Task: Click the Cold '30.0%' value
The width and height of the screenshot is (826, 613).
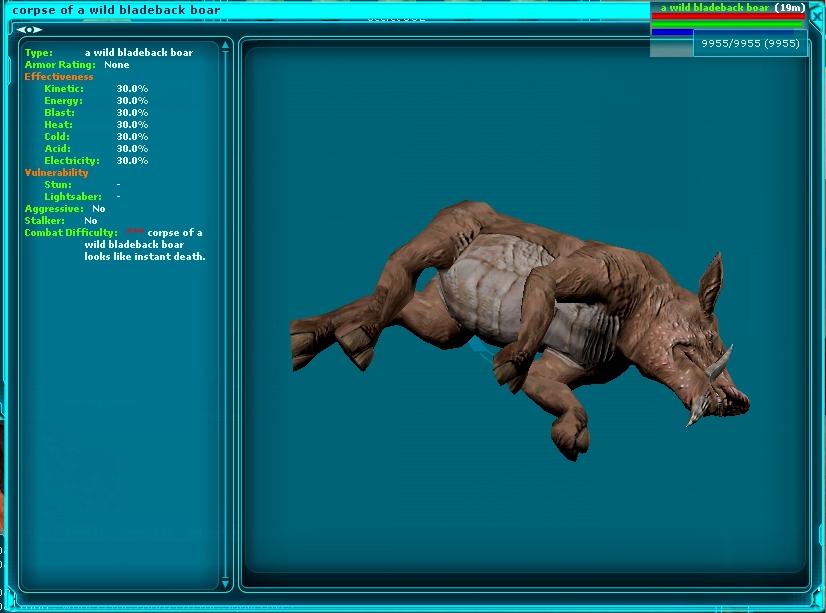Action: [132, 137]
